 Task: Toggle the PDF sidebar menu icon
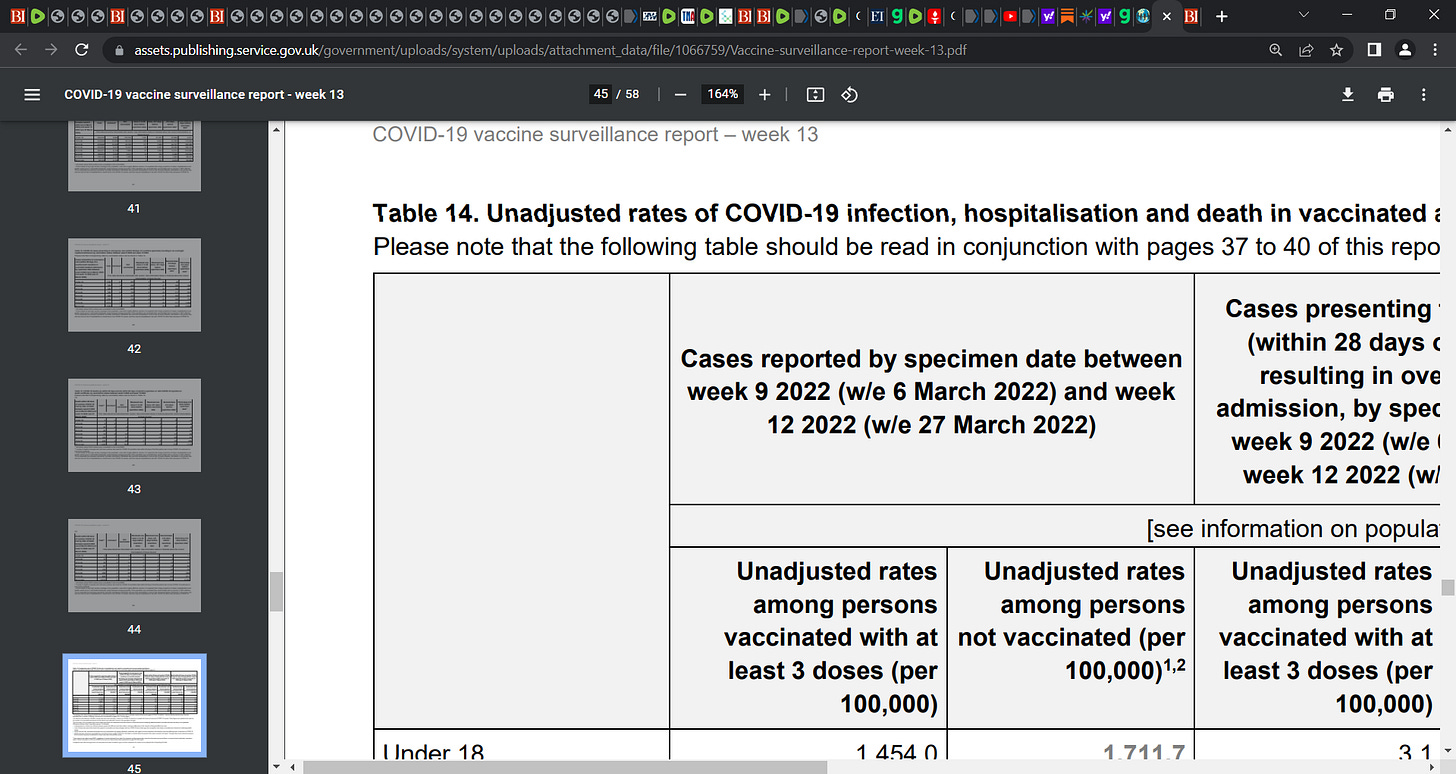coord(32,94)
